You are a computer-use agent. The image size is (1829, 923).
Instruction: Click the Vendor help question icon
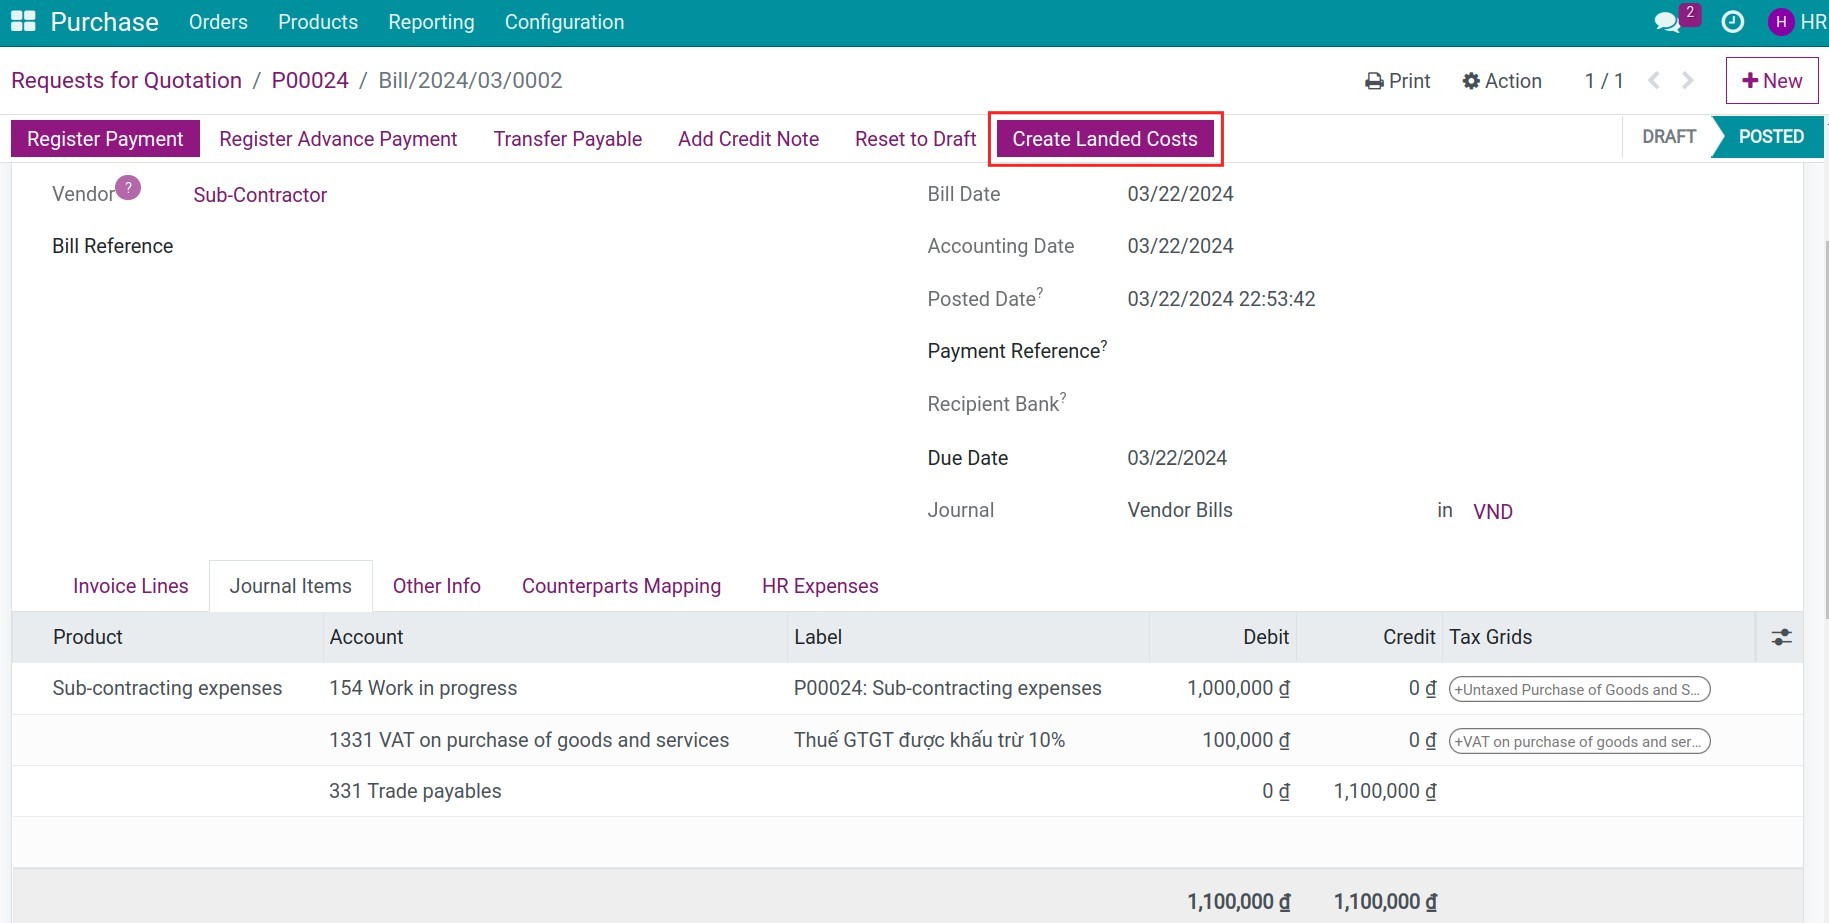coord(128,187)
